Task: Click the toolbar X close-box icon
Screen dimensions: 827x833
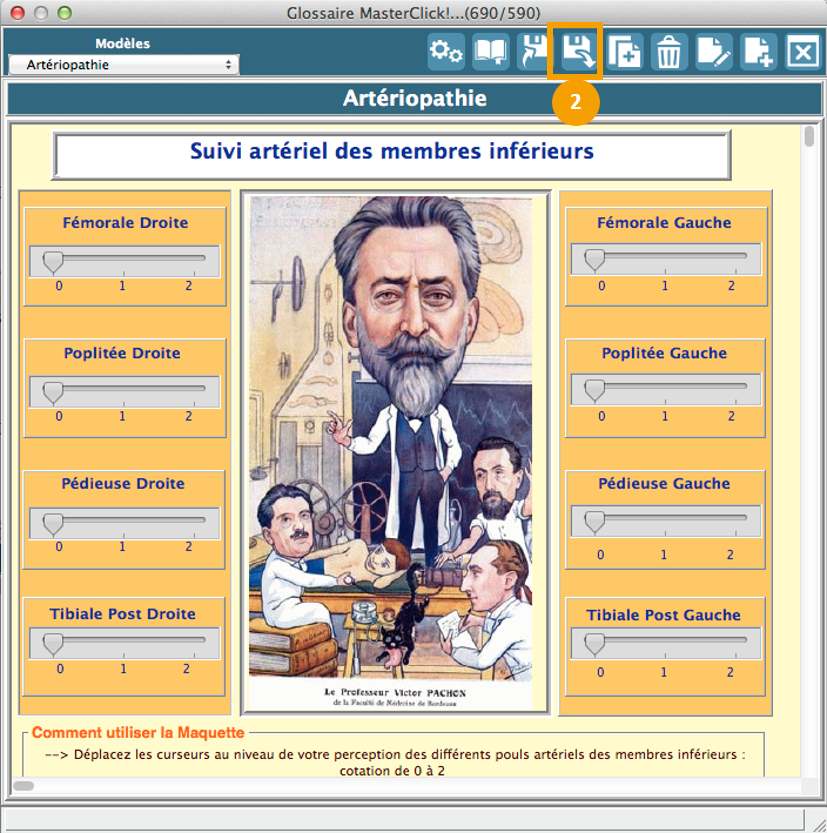Action: 802,52
